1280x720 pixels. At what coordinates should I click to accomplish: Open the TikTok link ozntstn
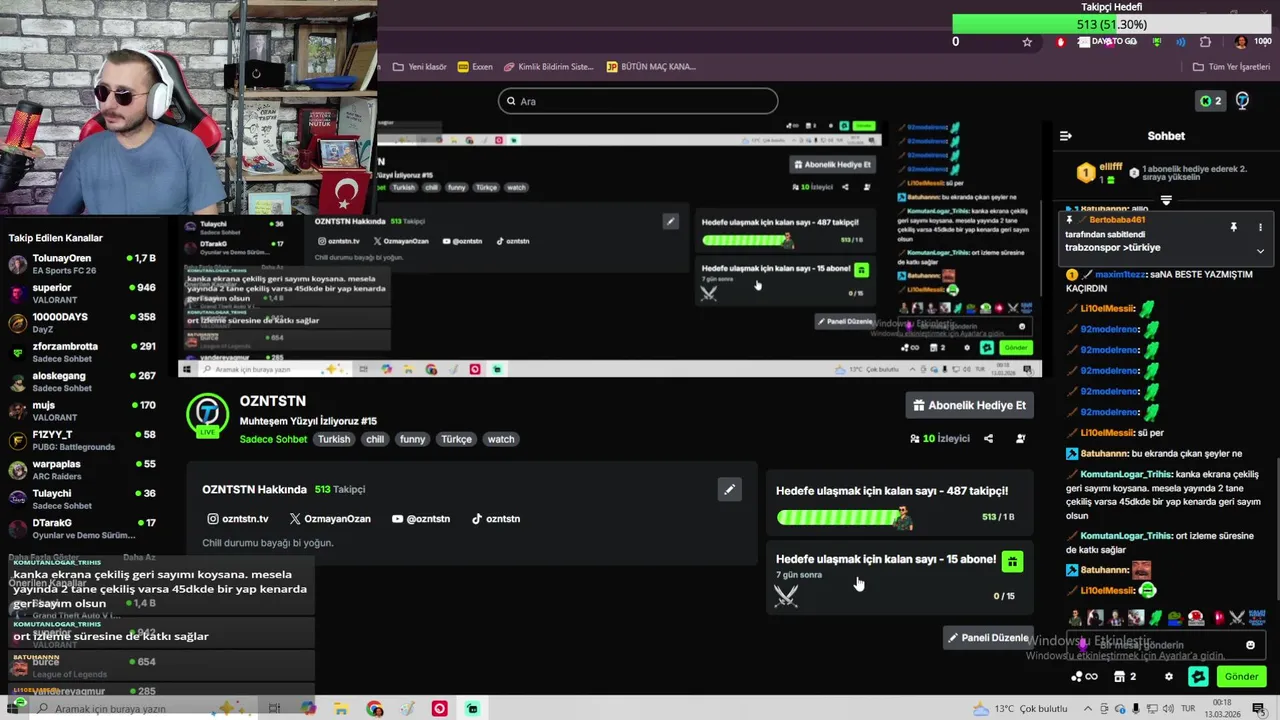click(496, 519)
